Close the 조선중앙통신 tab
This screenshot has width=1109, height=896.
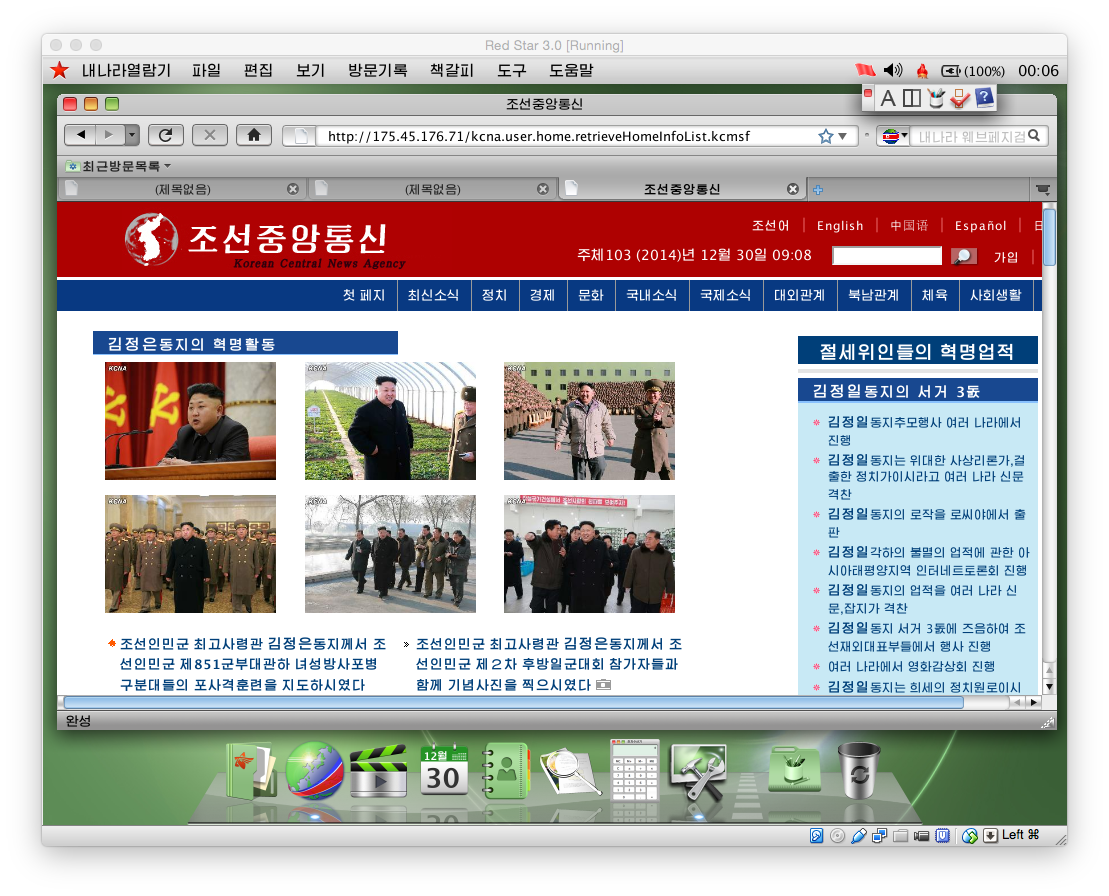point(793,189)
